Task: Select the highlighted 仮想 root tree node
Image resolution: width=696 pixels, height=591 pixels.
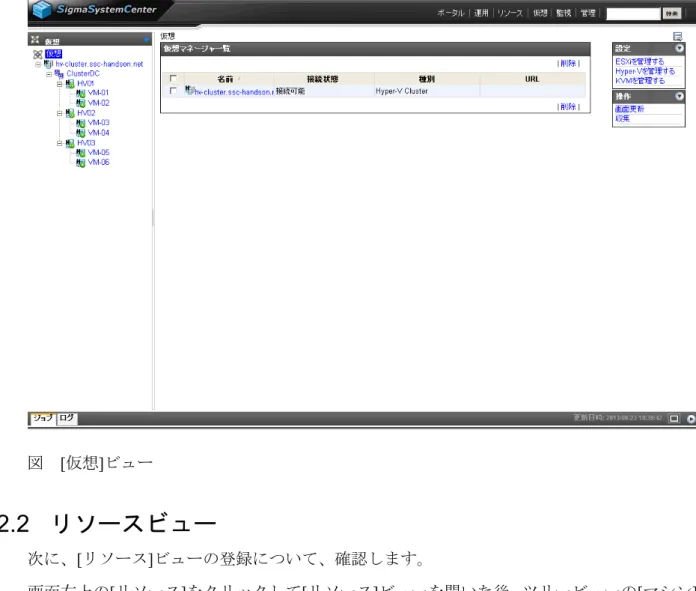Action: [53, 54]
